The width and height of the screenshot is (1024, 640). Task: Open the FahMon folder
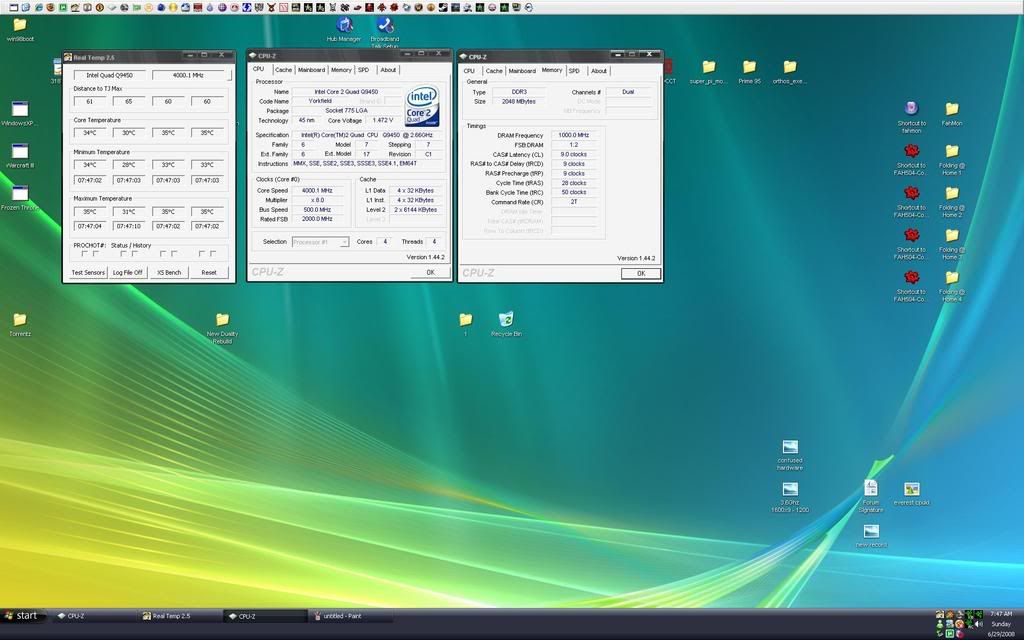952,114
